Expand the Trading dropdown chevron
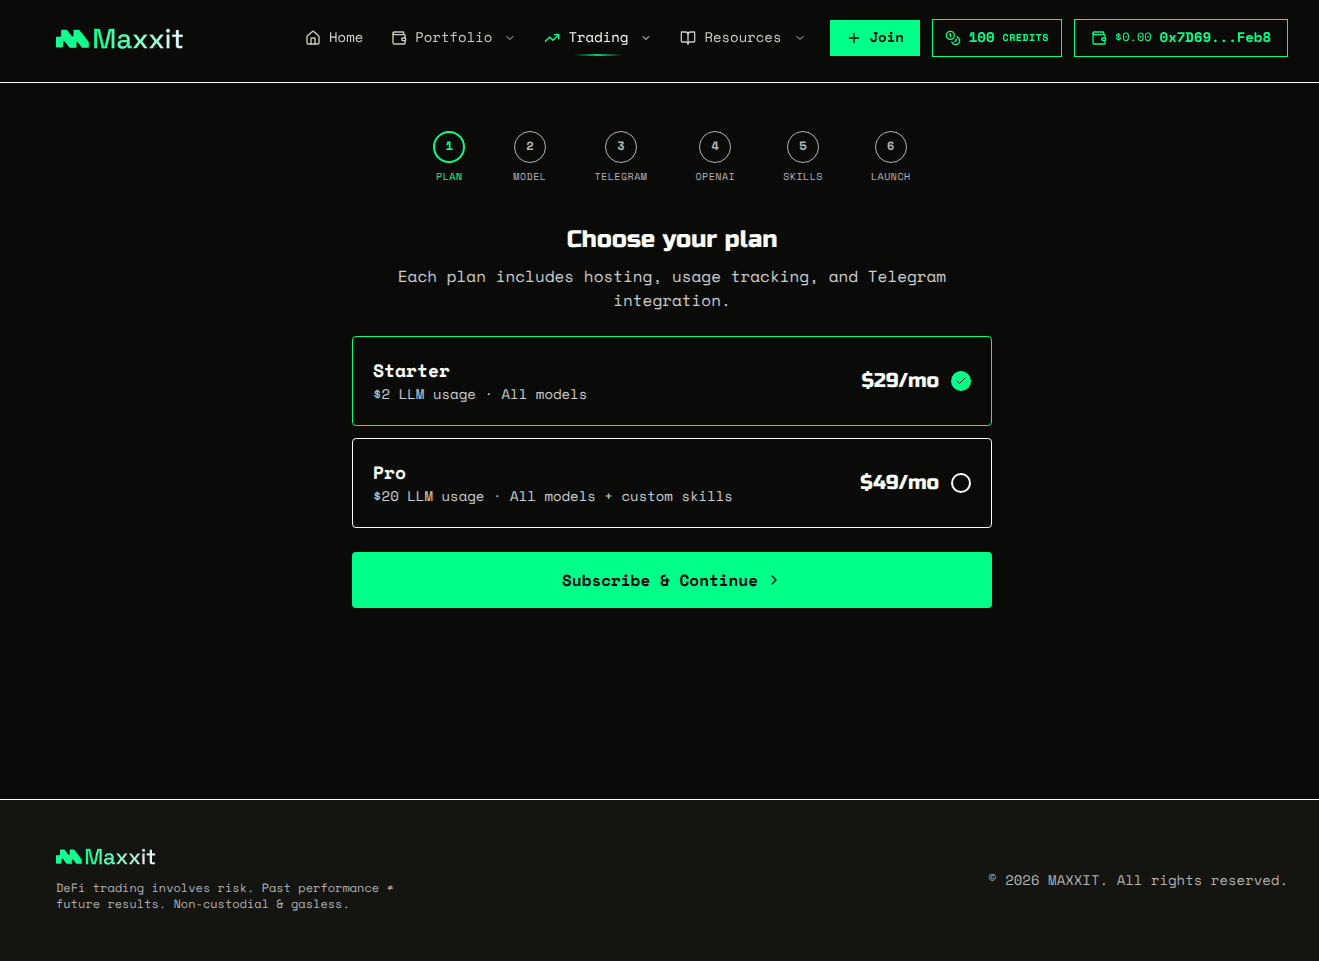The image size is (1319, 961). pos(646,38)
